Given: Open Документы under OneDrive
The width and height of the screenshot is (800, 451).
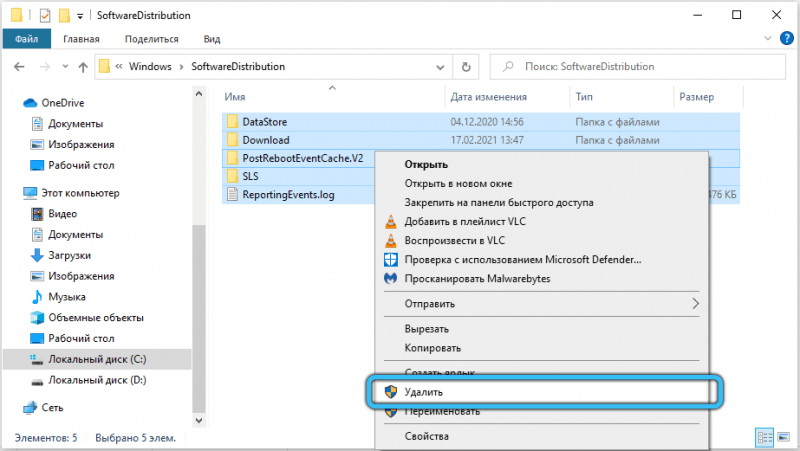Looking at the screenshot, I should (x=67, y=123).
